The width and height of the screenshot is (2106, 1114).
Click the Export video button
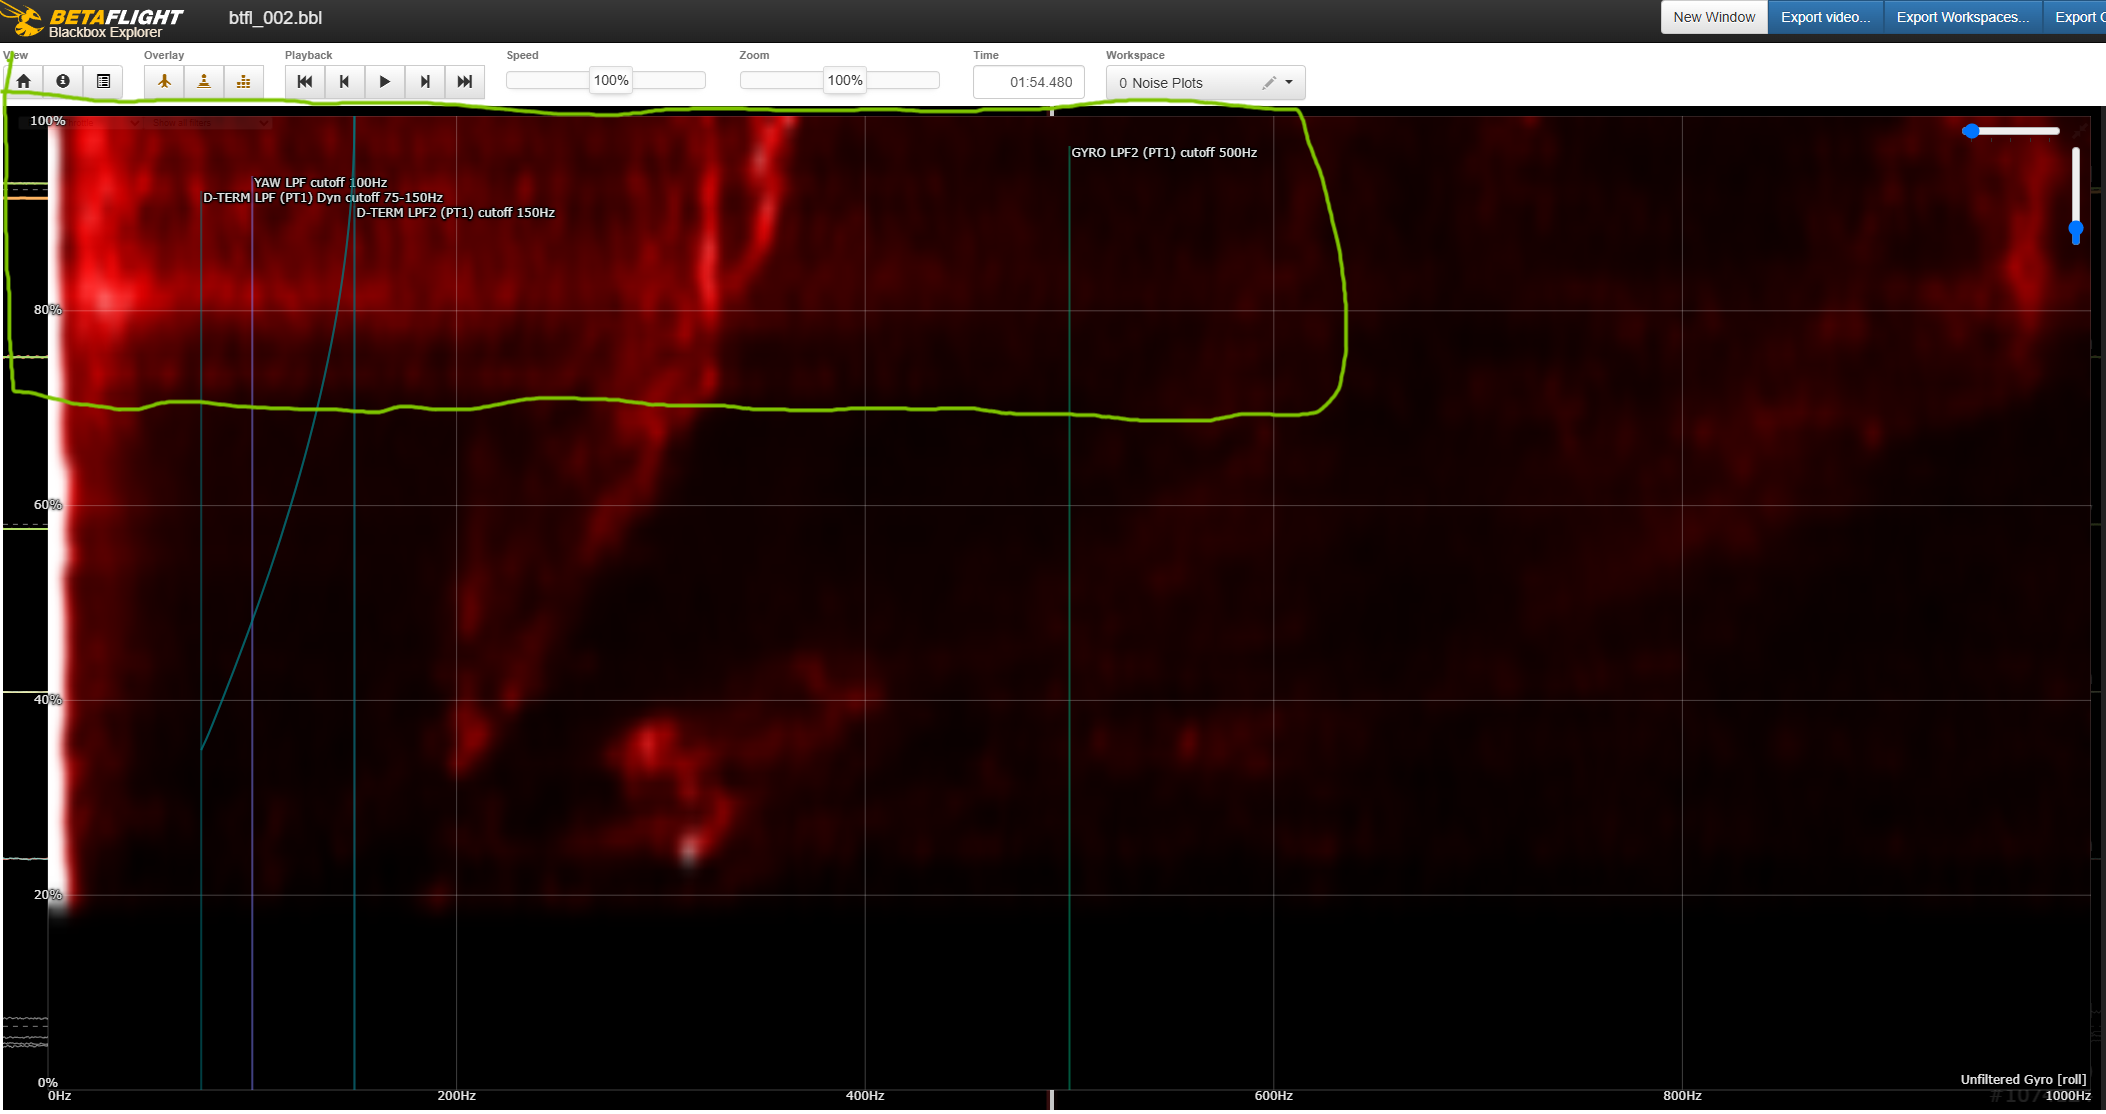point(1825,17)
